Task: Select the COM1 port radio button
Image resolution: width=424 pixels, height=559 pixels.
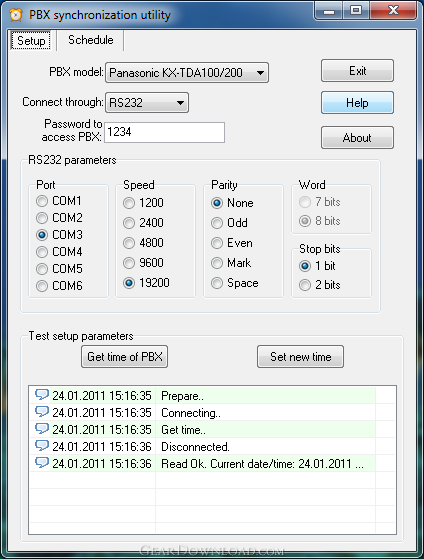Action: click(x=42, y=201)
